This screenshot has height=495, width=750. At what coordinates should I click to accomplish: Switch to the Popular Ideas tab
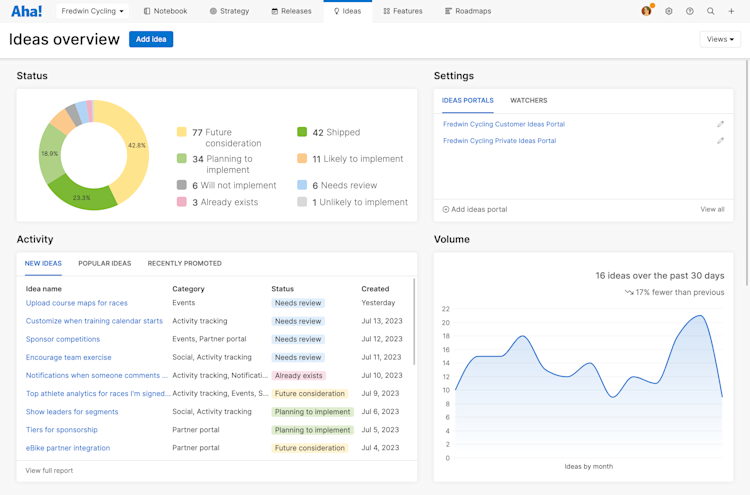pos(105,264)
